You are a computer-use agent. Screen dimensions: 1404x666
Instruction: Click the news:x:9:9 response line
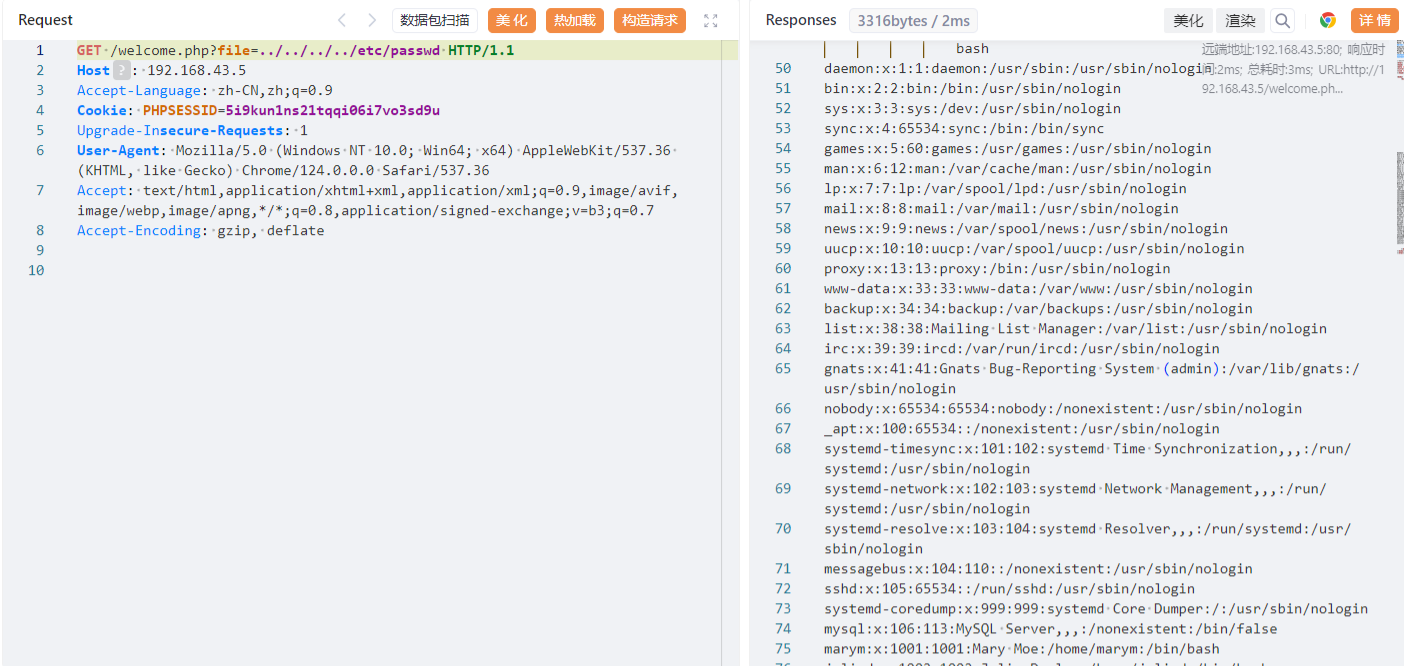click(1026, 228)
